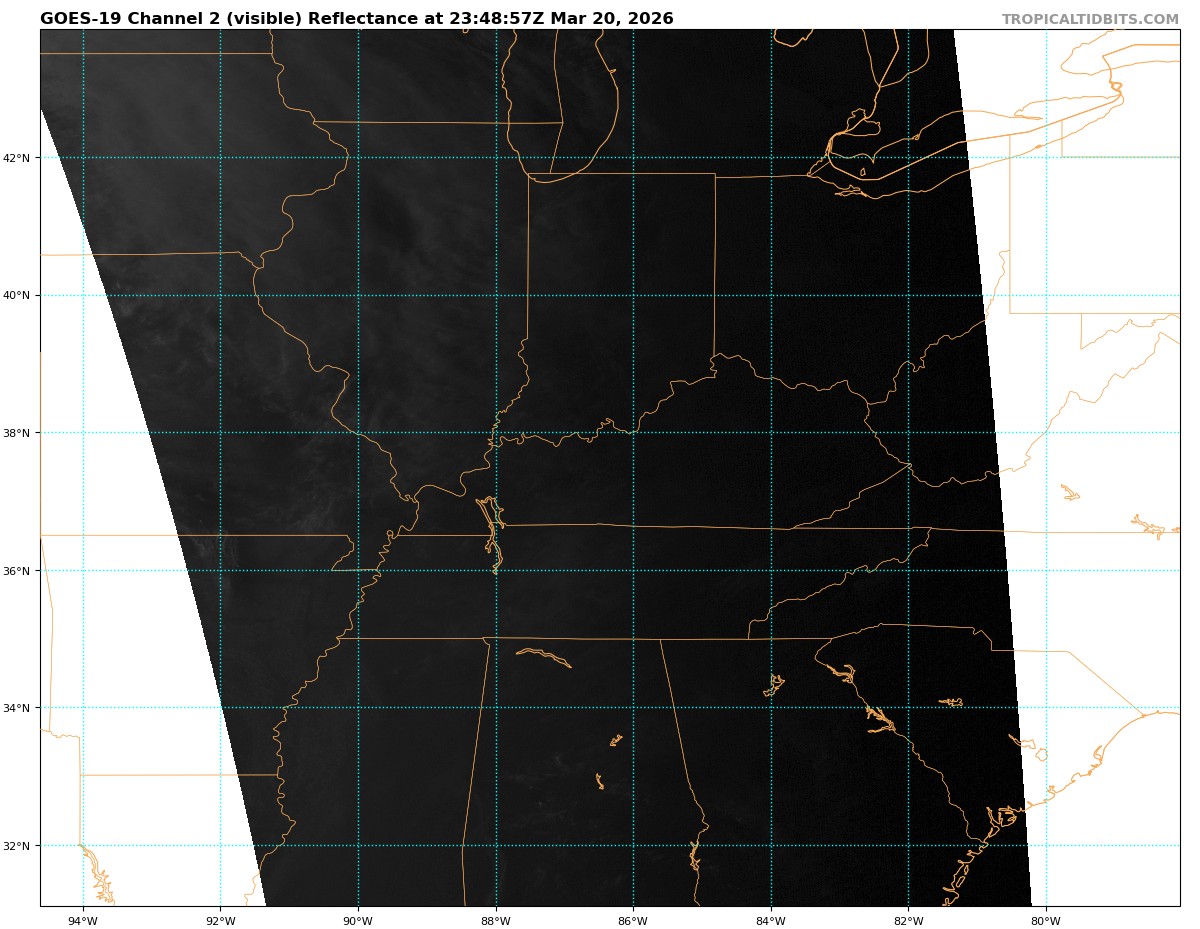Click the 34°N latitude label
1200x929 pixels.
pyautogui.click(x=17, y=708)
